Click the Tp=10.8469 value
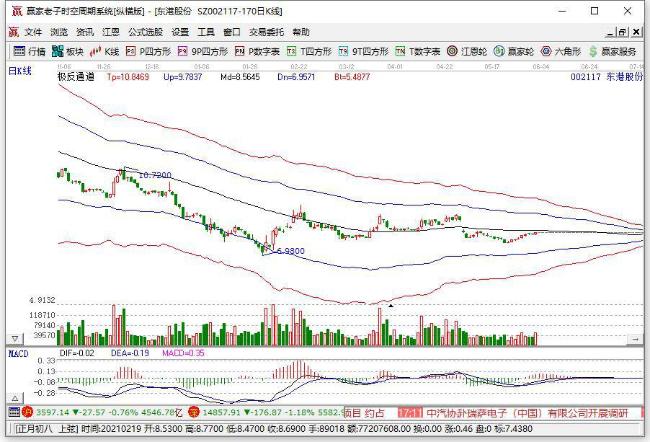The height and width of the screenshot is (442, 650). [x=128, y=77]
